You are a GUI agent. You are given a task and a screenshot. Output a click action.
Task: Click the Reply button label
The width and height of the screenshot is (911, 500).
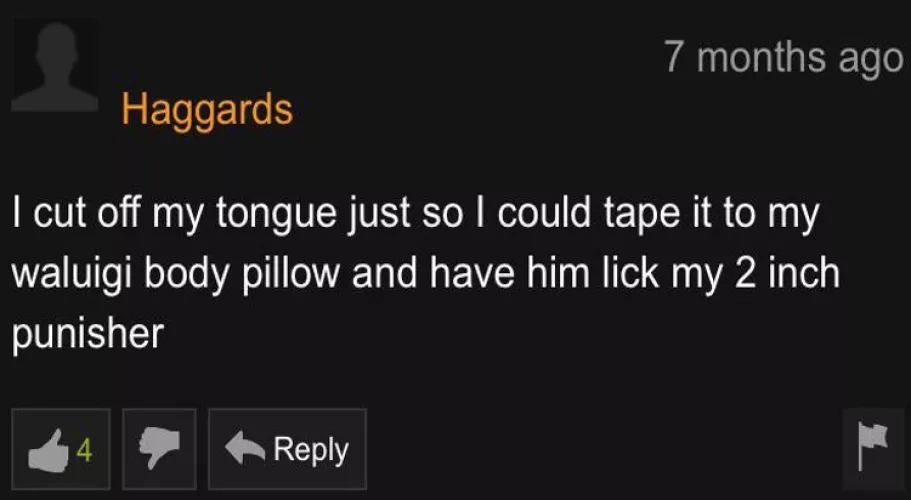pos(311,450)
